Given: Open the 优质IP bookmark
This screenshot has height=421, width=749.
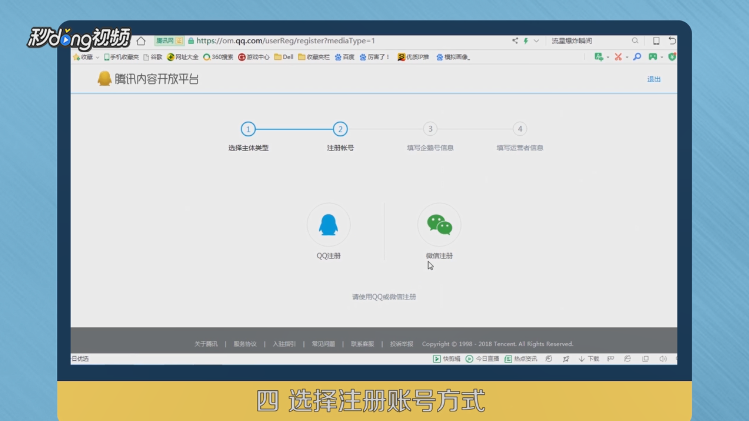Looking at the screenshot, I should point(413,57).
